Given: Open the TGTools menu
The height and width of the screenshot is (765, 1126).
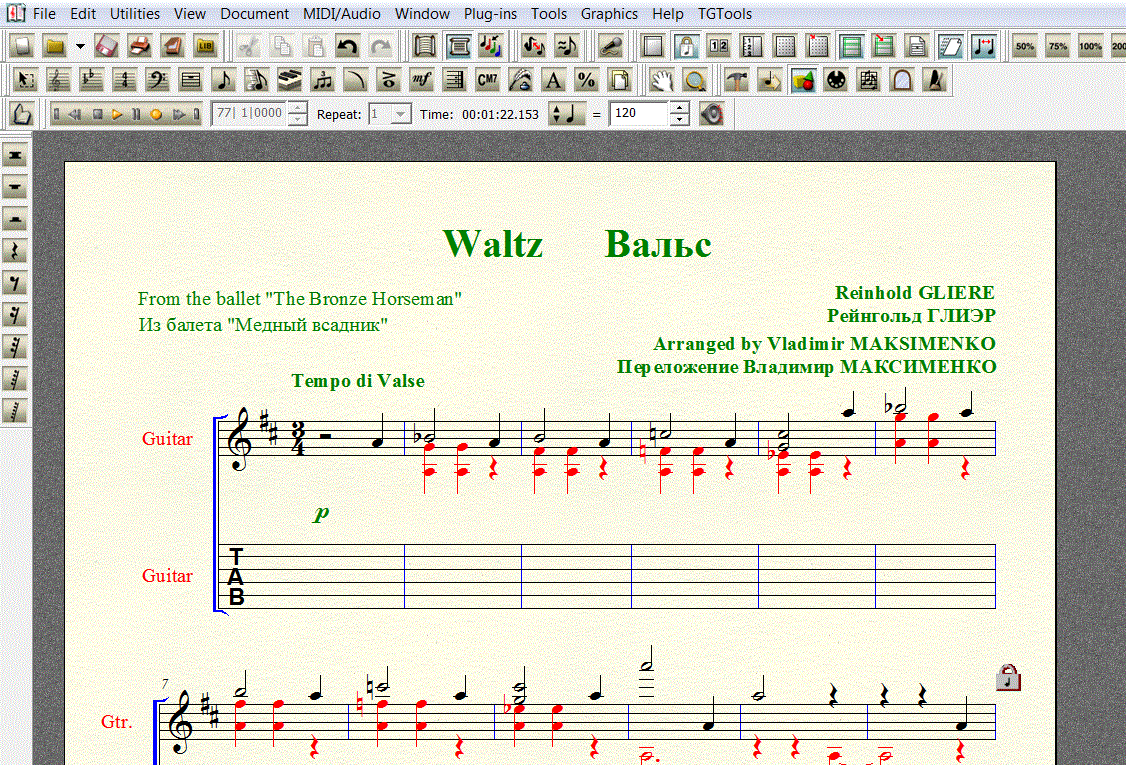Looking at the screenshot, I should click(x=725, y=14).
